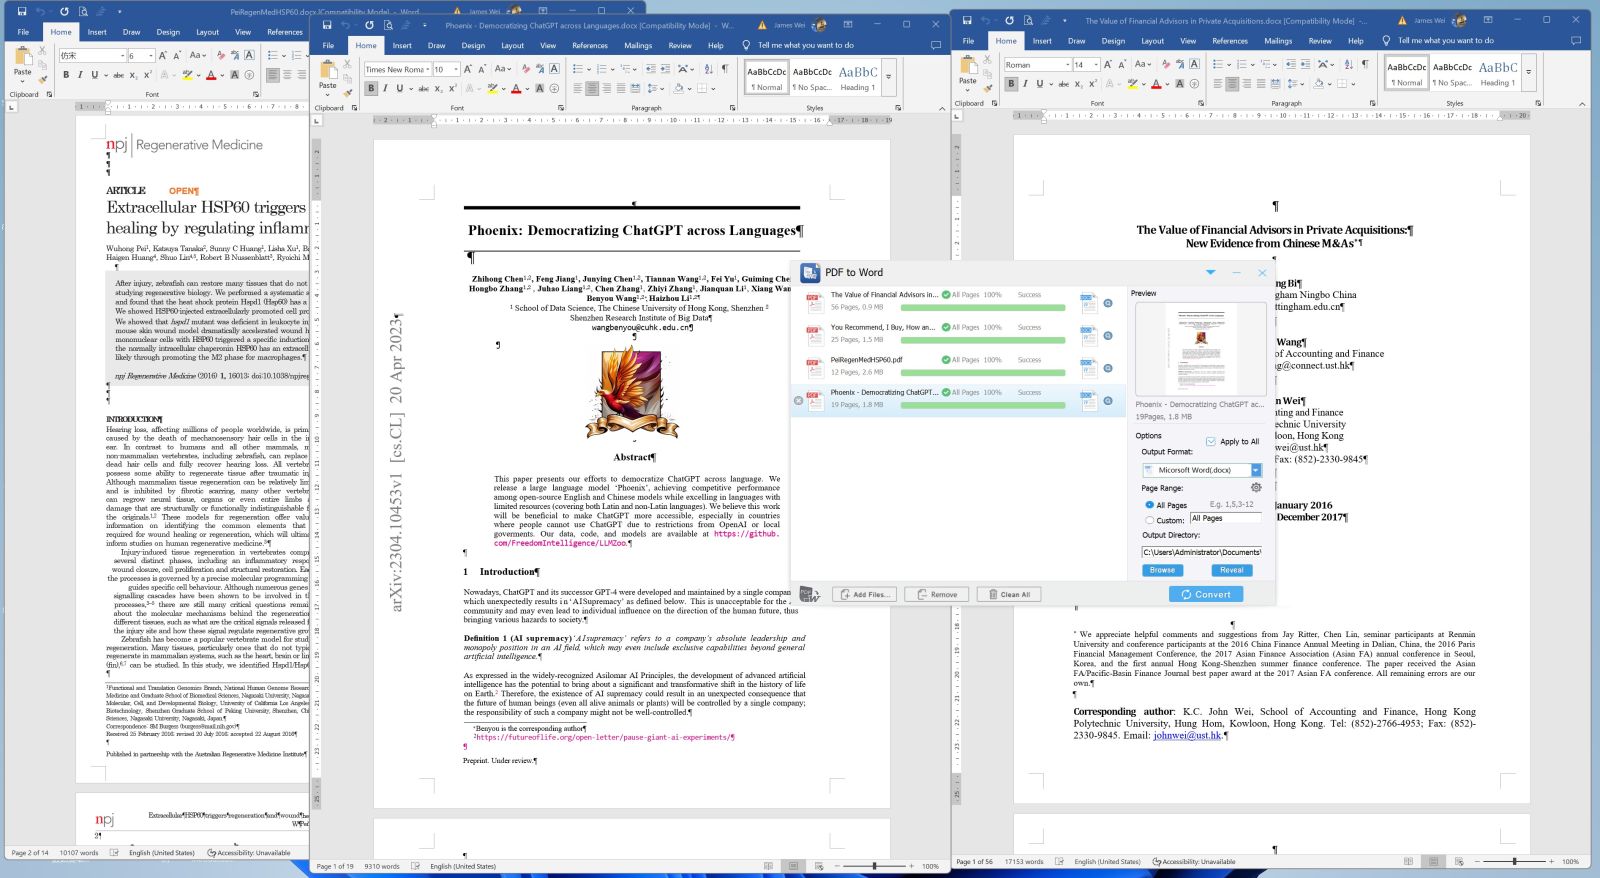
Task: Open Insert tab in Phoenix Word window
Action: pos(402,45)
